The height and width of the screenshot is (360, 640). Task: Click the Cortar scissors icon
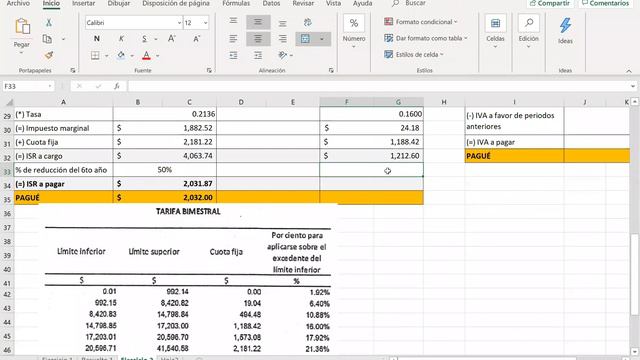coord(49,22)
